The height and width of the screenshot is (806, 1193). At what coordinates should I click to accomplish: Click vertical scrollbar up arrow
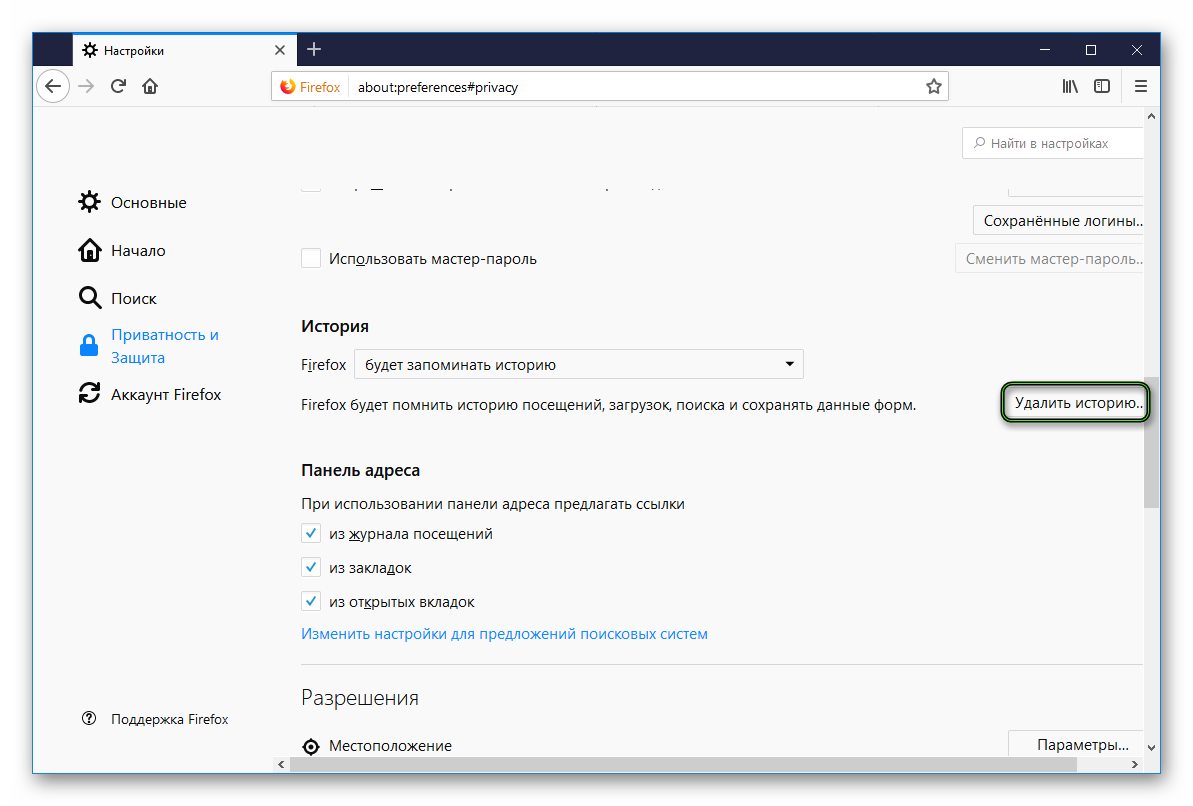click(1151, 116)
